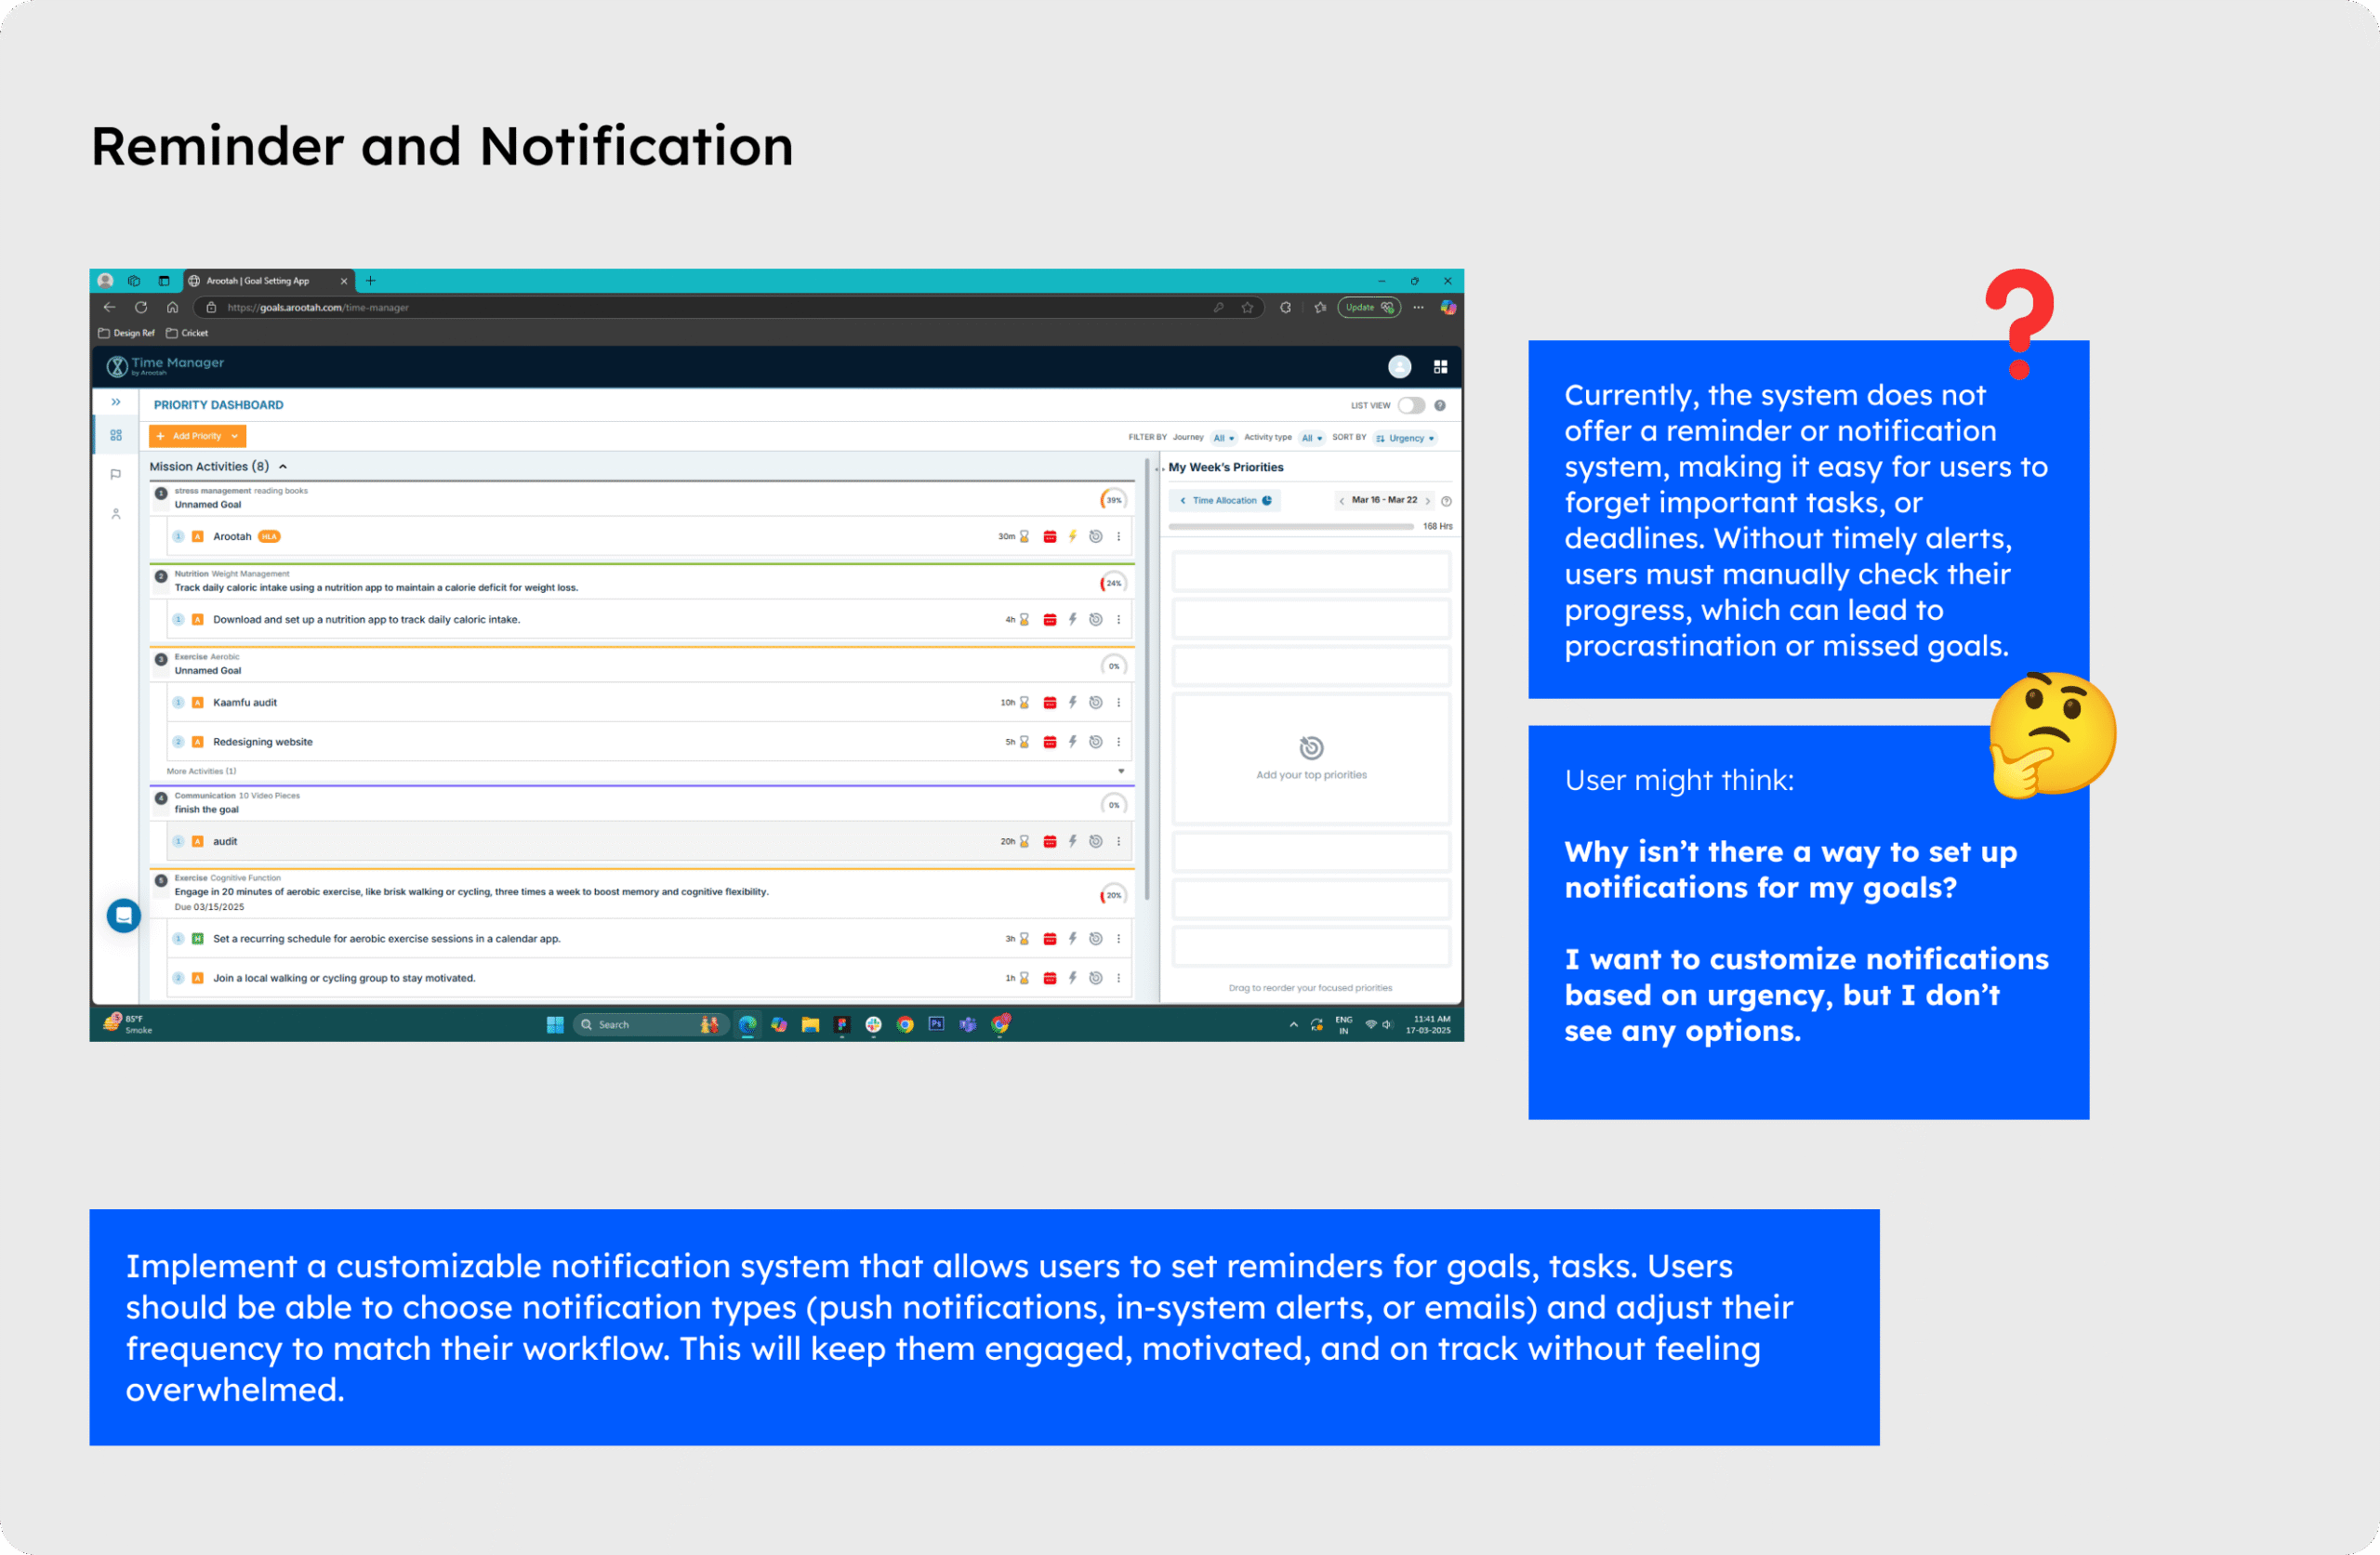Image resolution: width=2380 pixels, height=1555 pixels.
Task: Collapse the Mission Activities section
Action: click(283, 467)
